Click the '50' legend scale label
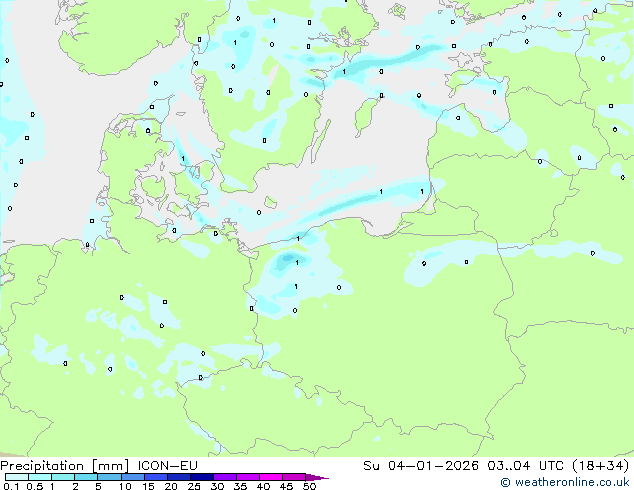The height and width of the screenshot is (490, 634). (x=310, y=486)
